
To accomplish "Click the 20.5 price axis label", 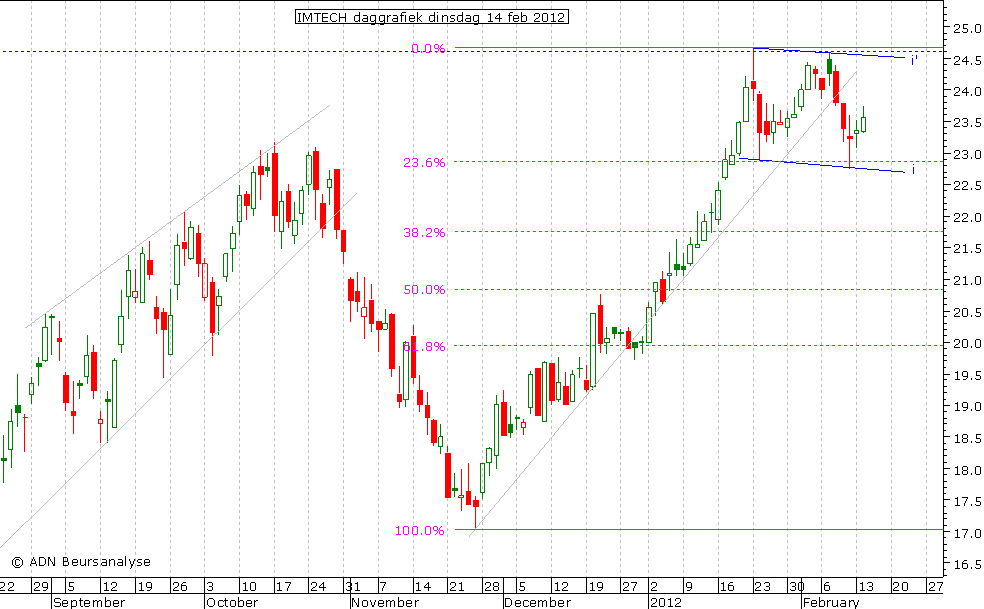I will [x=967, y=313].
